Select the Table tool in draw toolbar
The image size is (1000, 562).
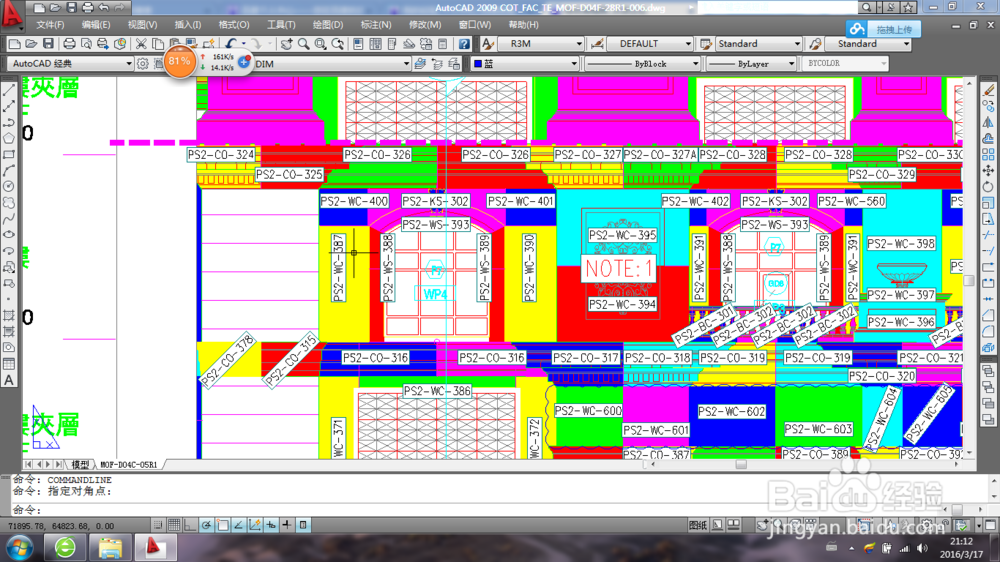(9, 364)
